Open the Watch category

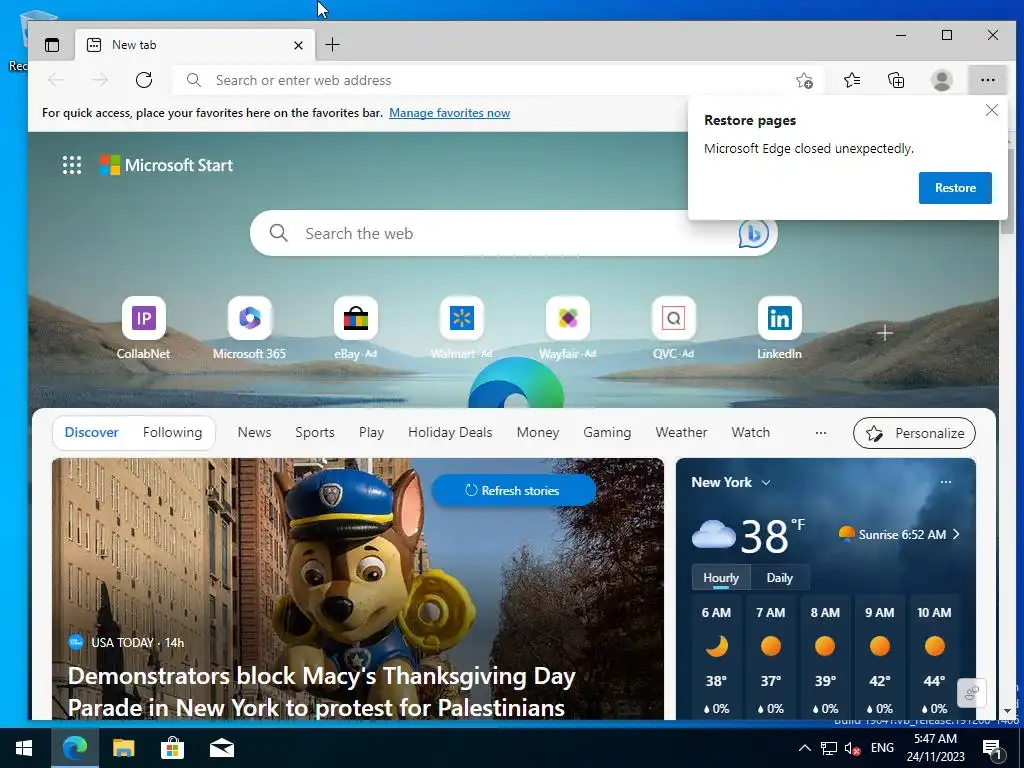point(750,432)
